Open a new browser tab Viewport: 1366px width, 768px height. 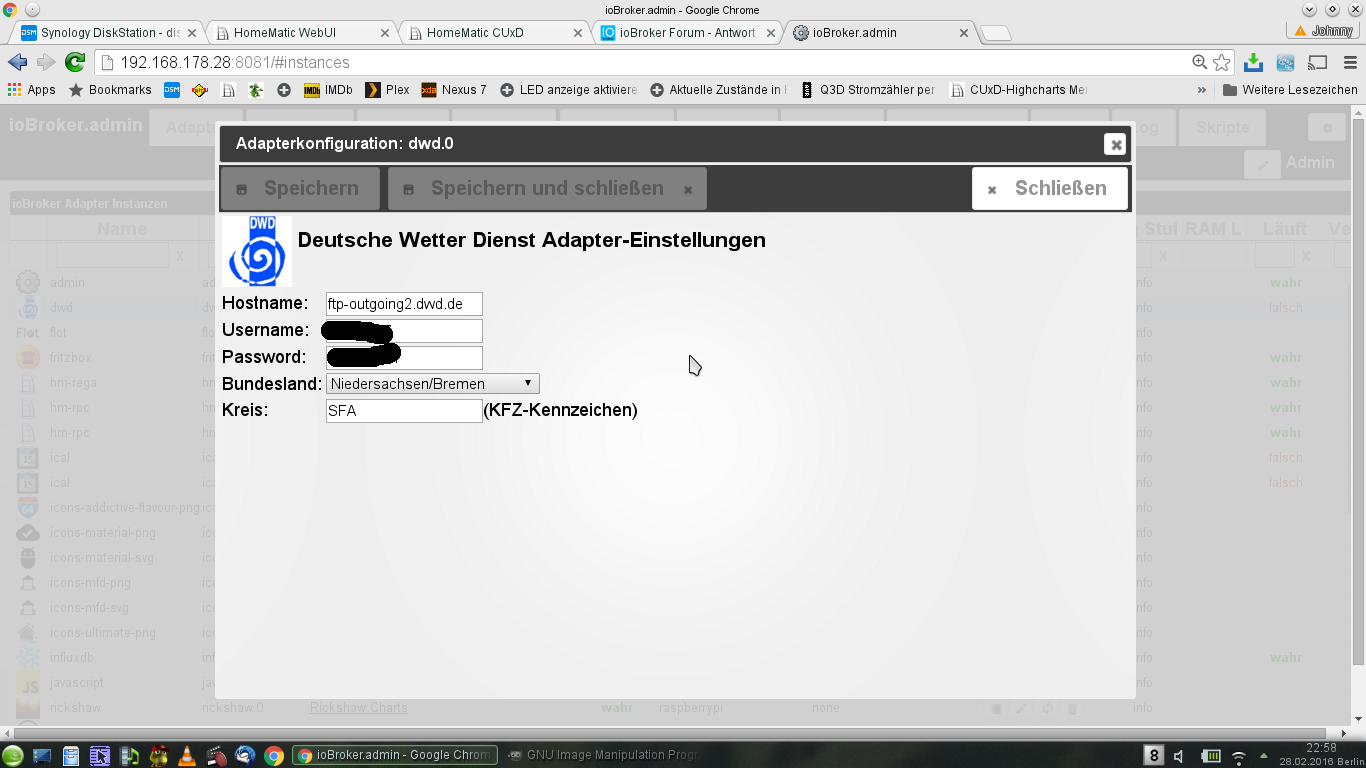[996, 33]
